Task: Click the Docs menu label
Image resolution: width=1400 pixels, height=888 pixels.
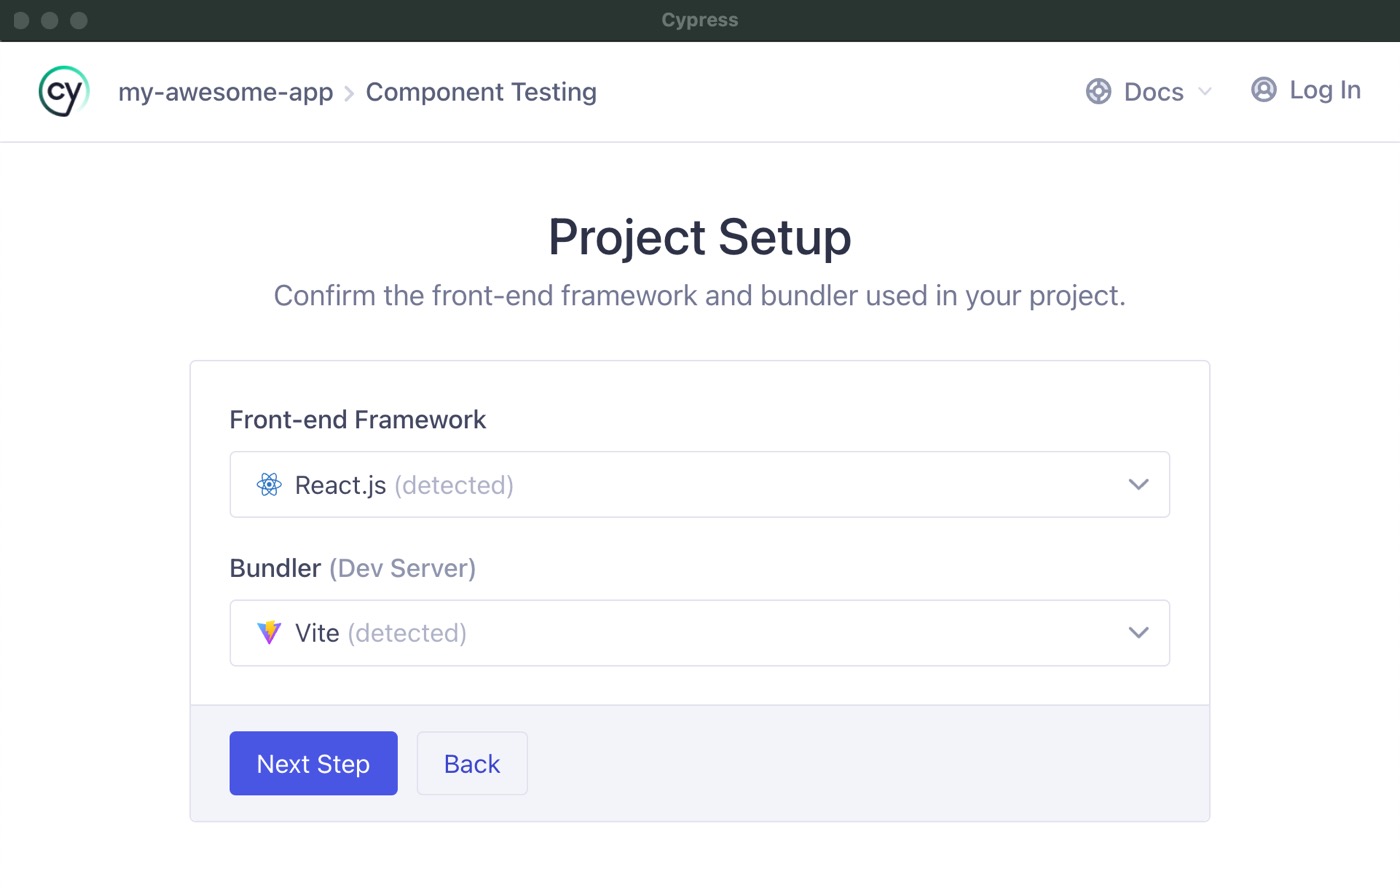Action: [1153, 91]
